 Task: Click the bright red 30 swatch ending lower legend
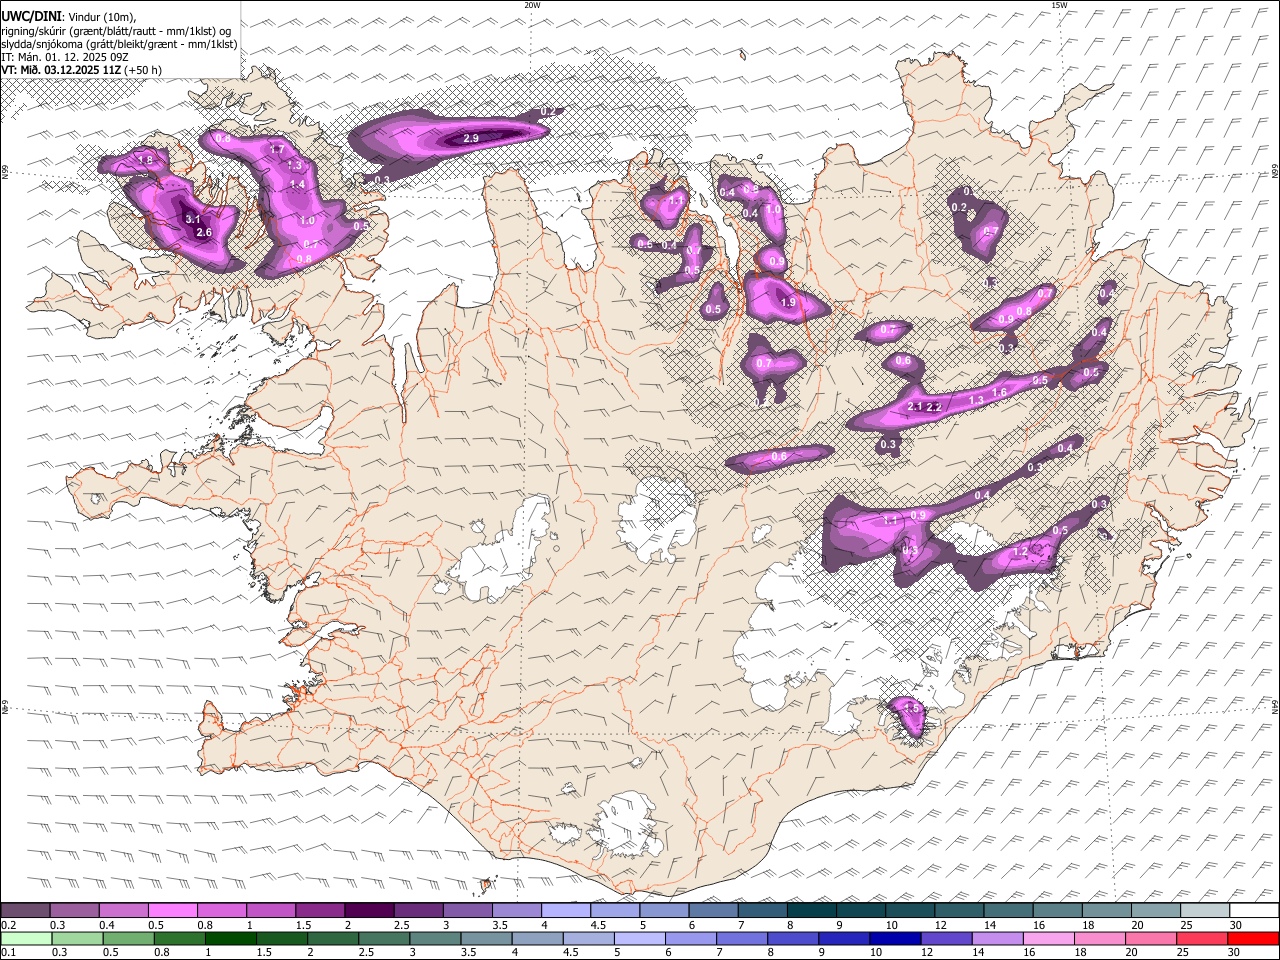tap(1253, 938)
